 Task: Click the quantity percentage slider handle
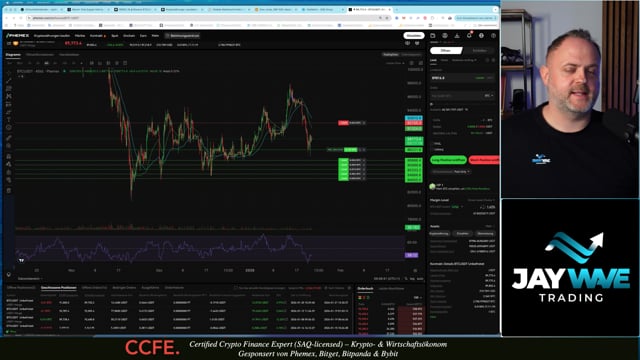pos(432,104)
